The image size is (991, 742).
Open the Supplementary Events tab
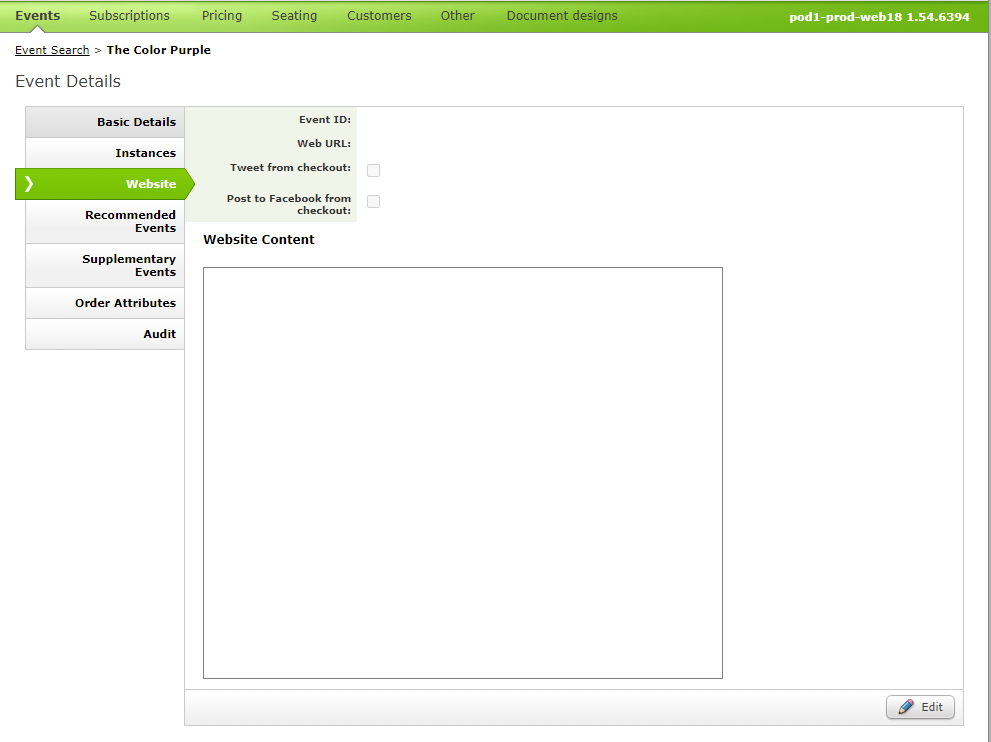[105, 265]
